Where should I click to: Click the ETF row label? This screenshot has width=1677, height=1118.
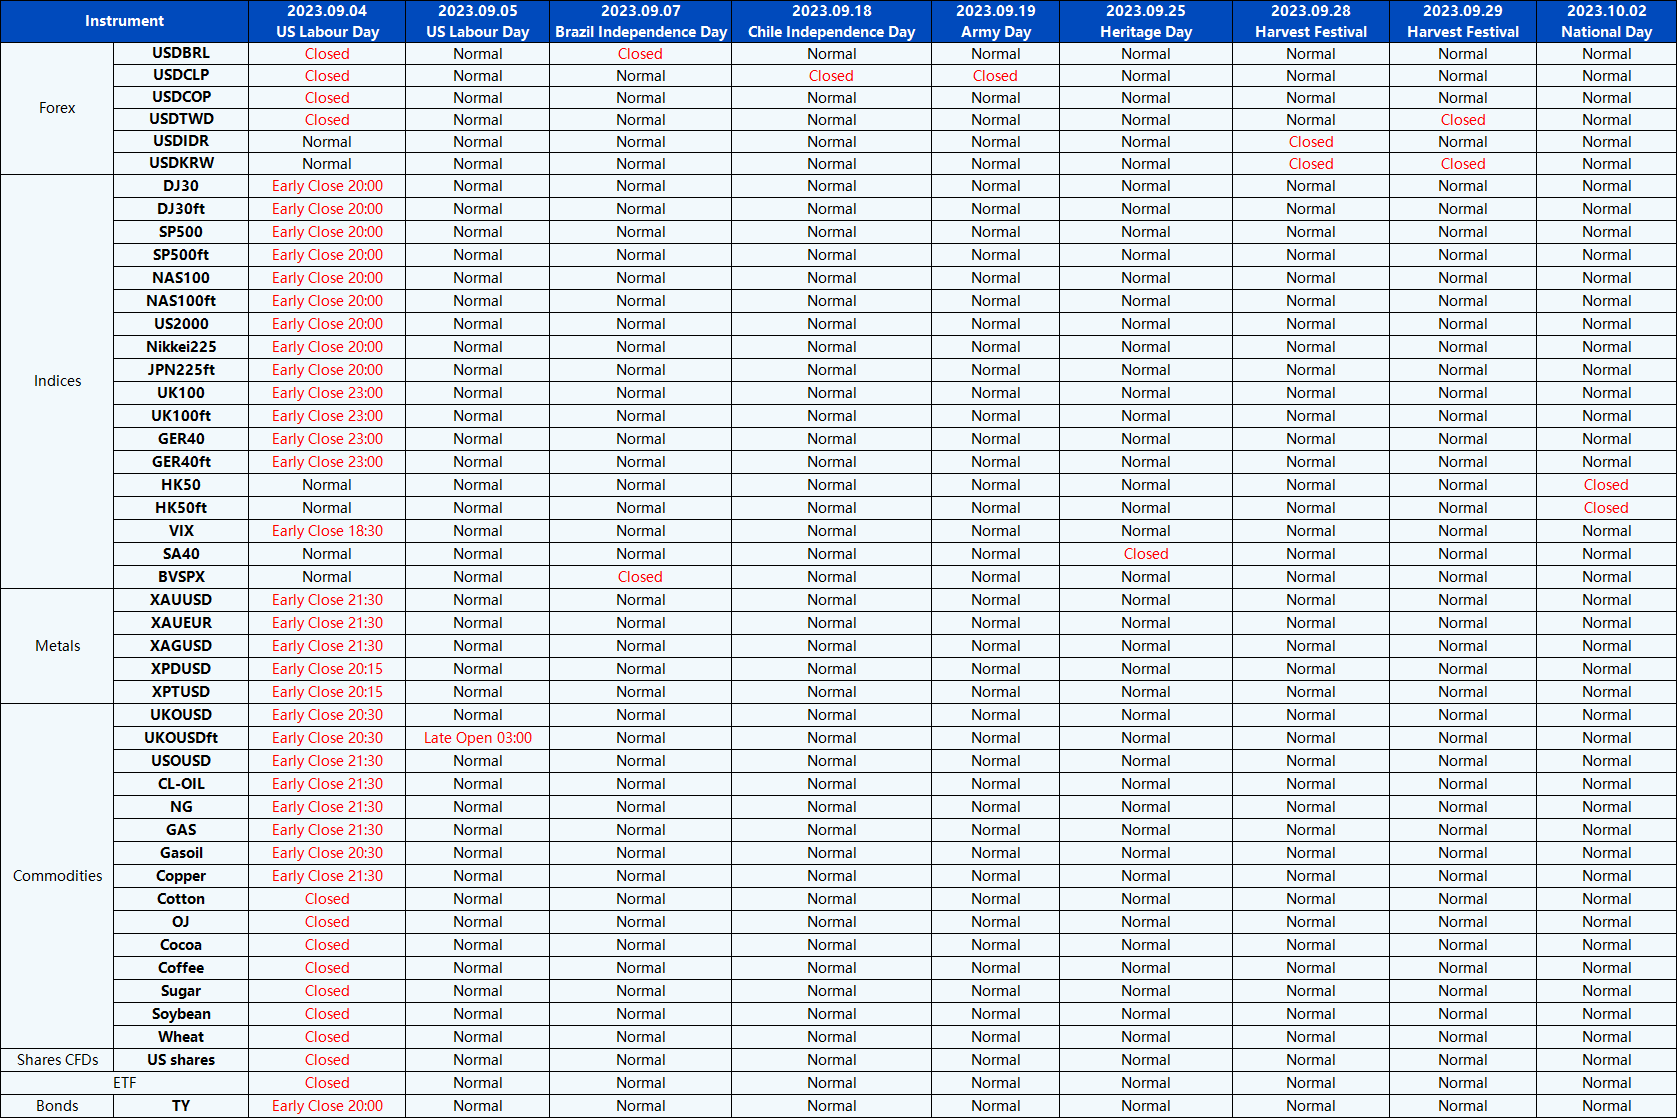point(124,1083)
